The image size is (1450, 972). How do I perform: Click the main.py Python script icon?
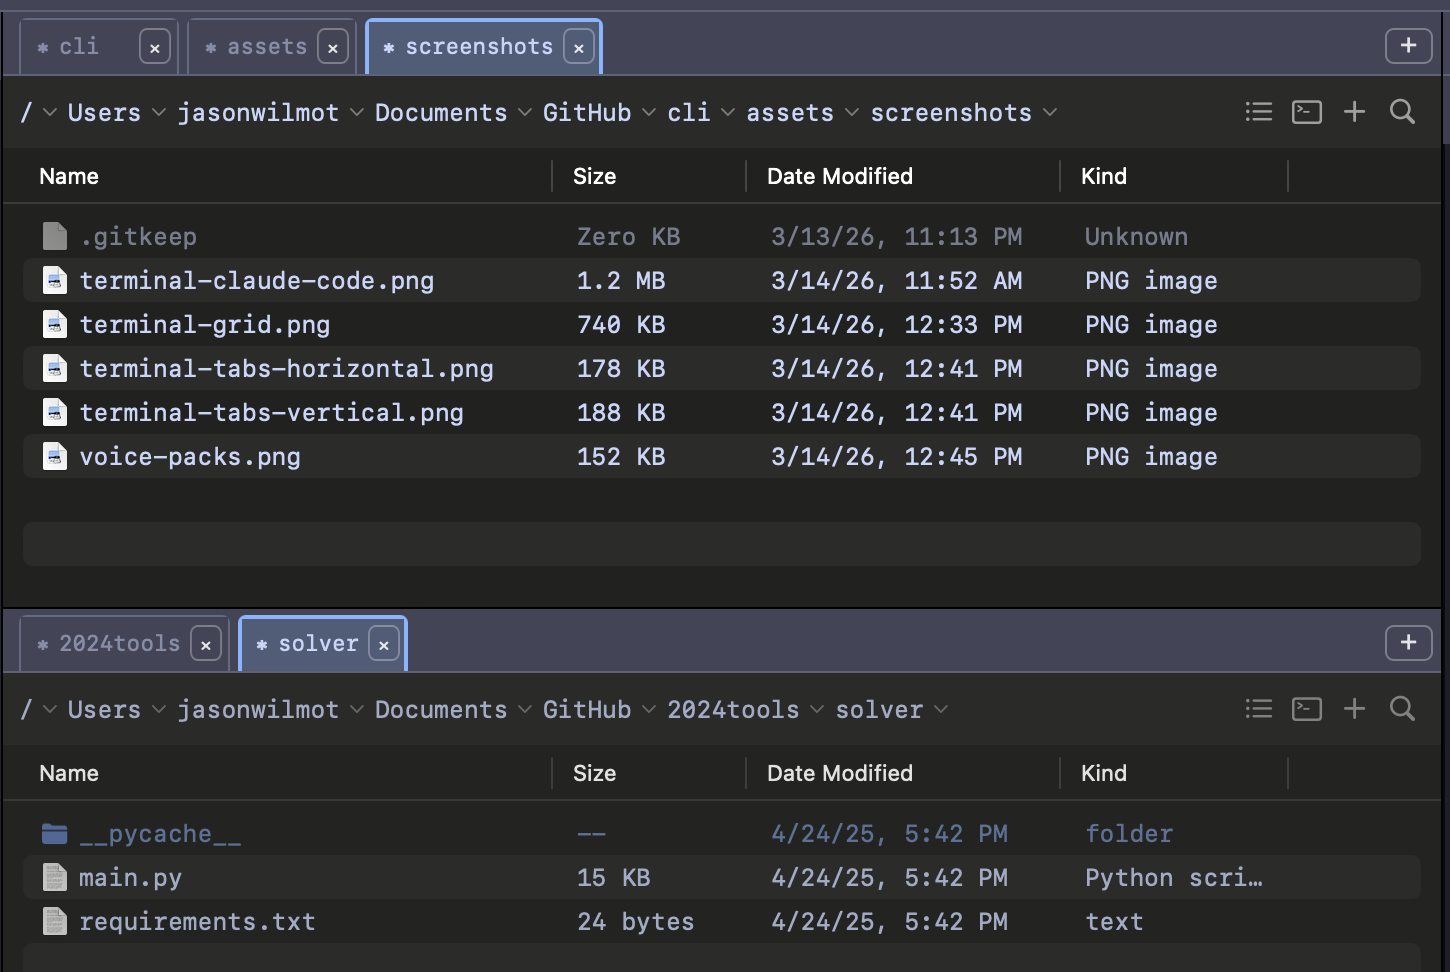[54, 877]
